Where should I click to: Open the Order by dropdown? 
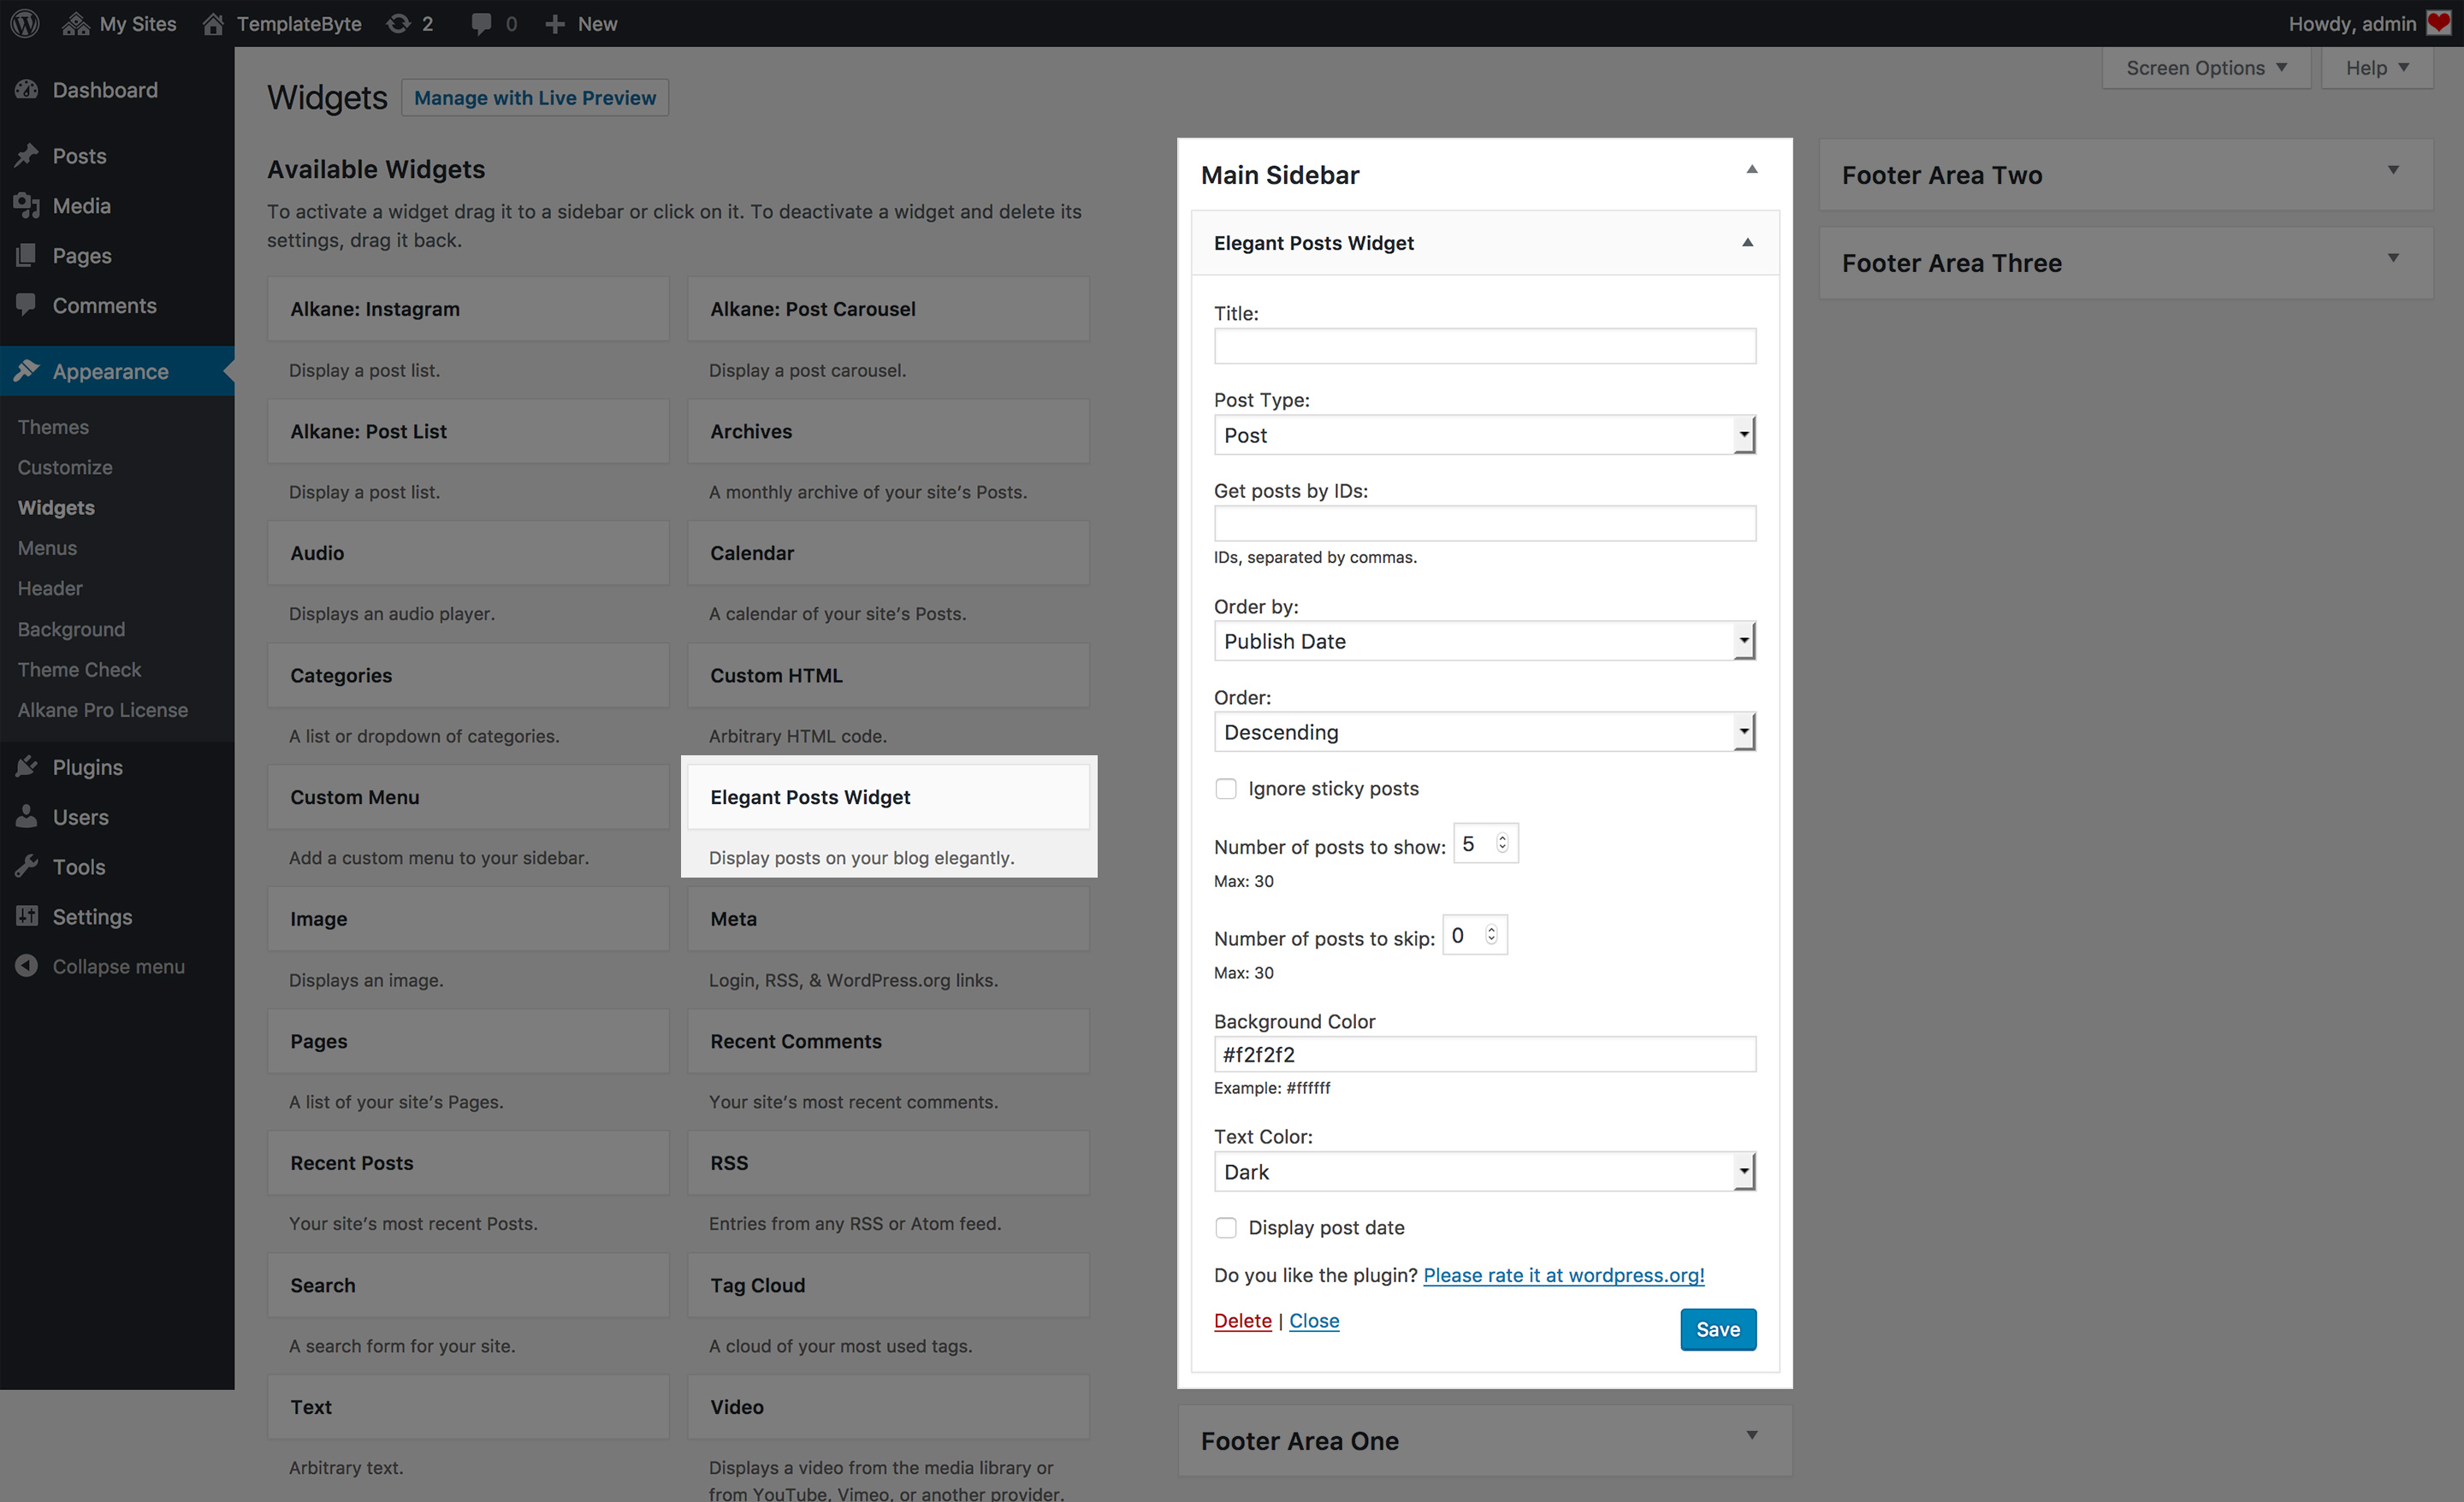[1485, 641]
